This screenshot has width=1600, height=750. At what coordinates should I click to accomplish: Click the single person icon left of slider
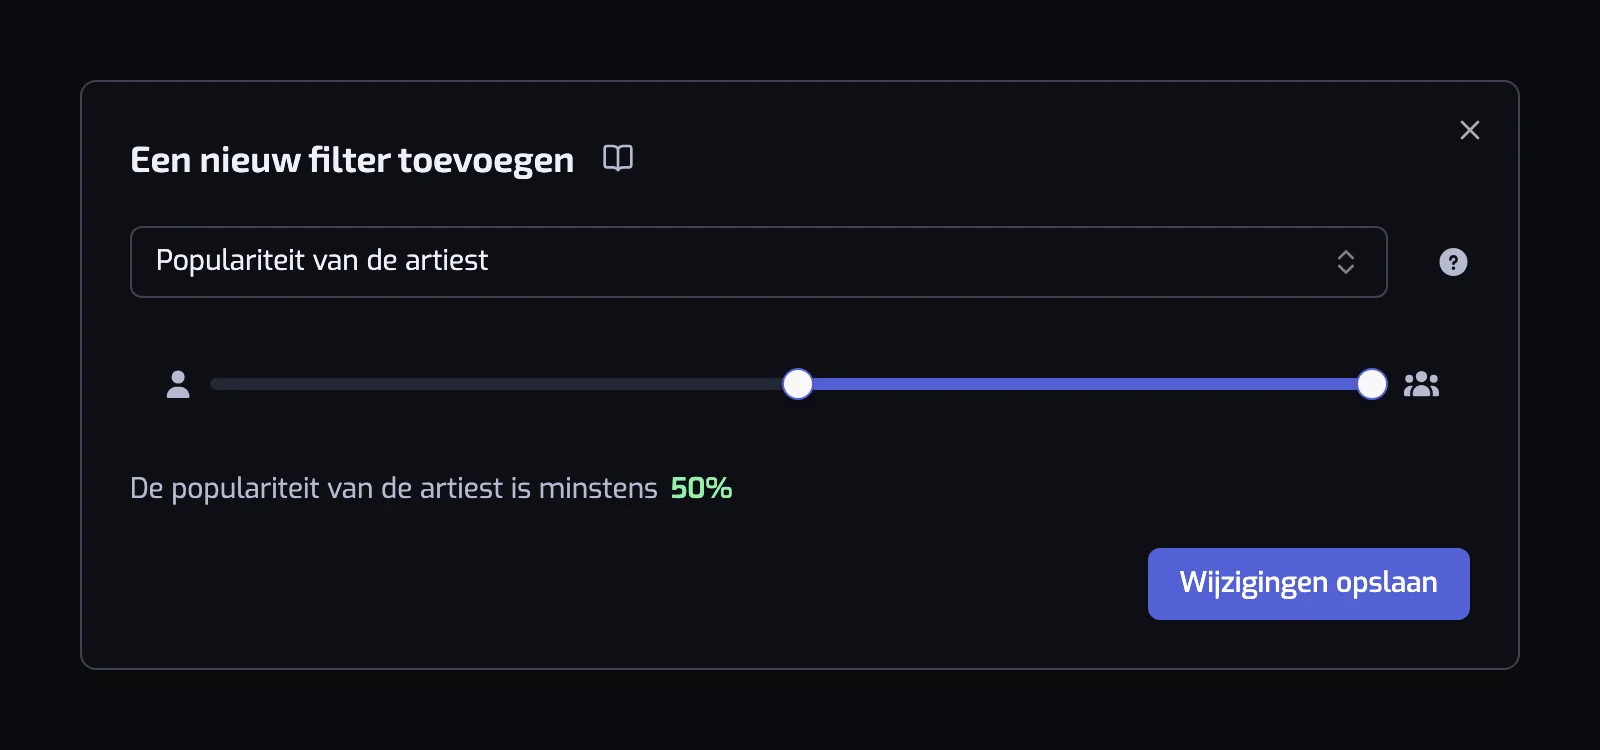click(x=178, y=384)
